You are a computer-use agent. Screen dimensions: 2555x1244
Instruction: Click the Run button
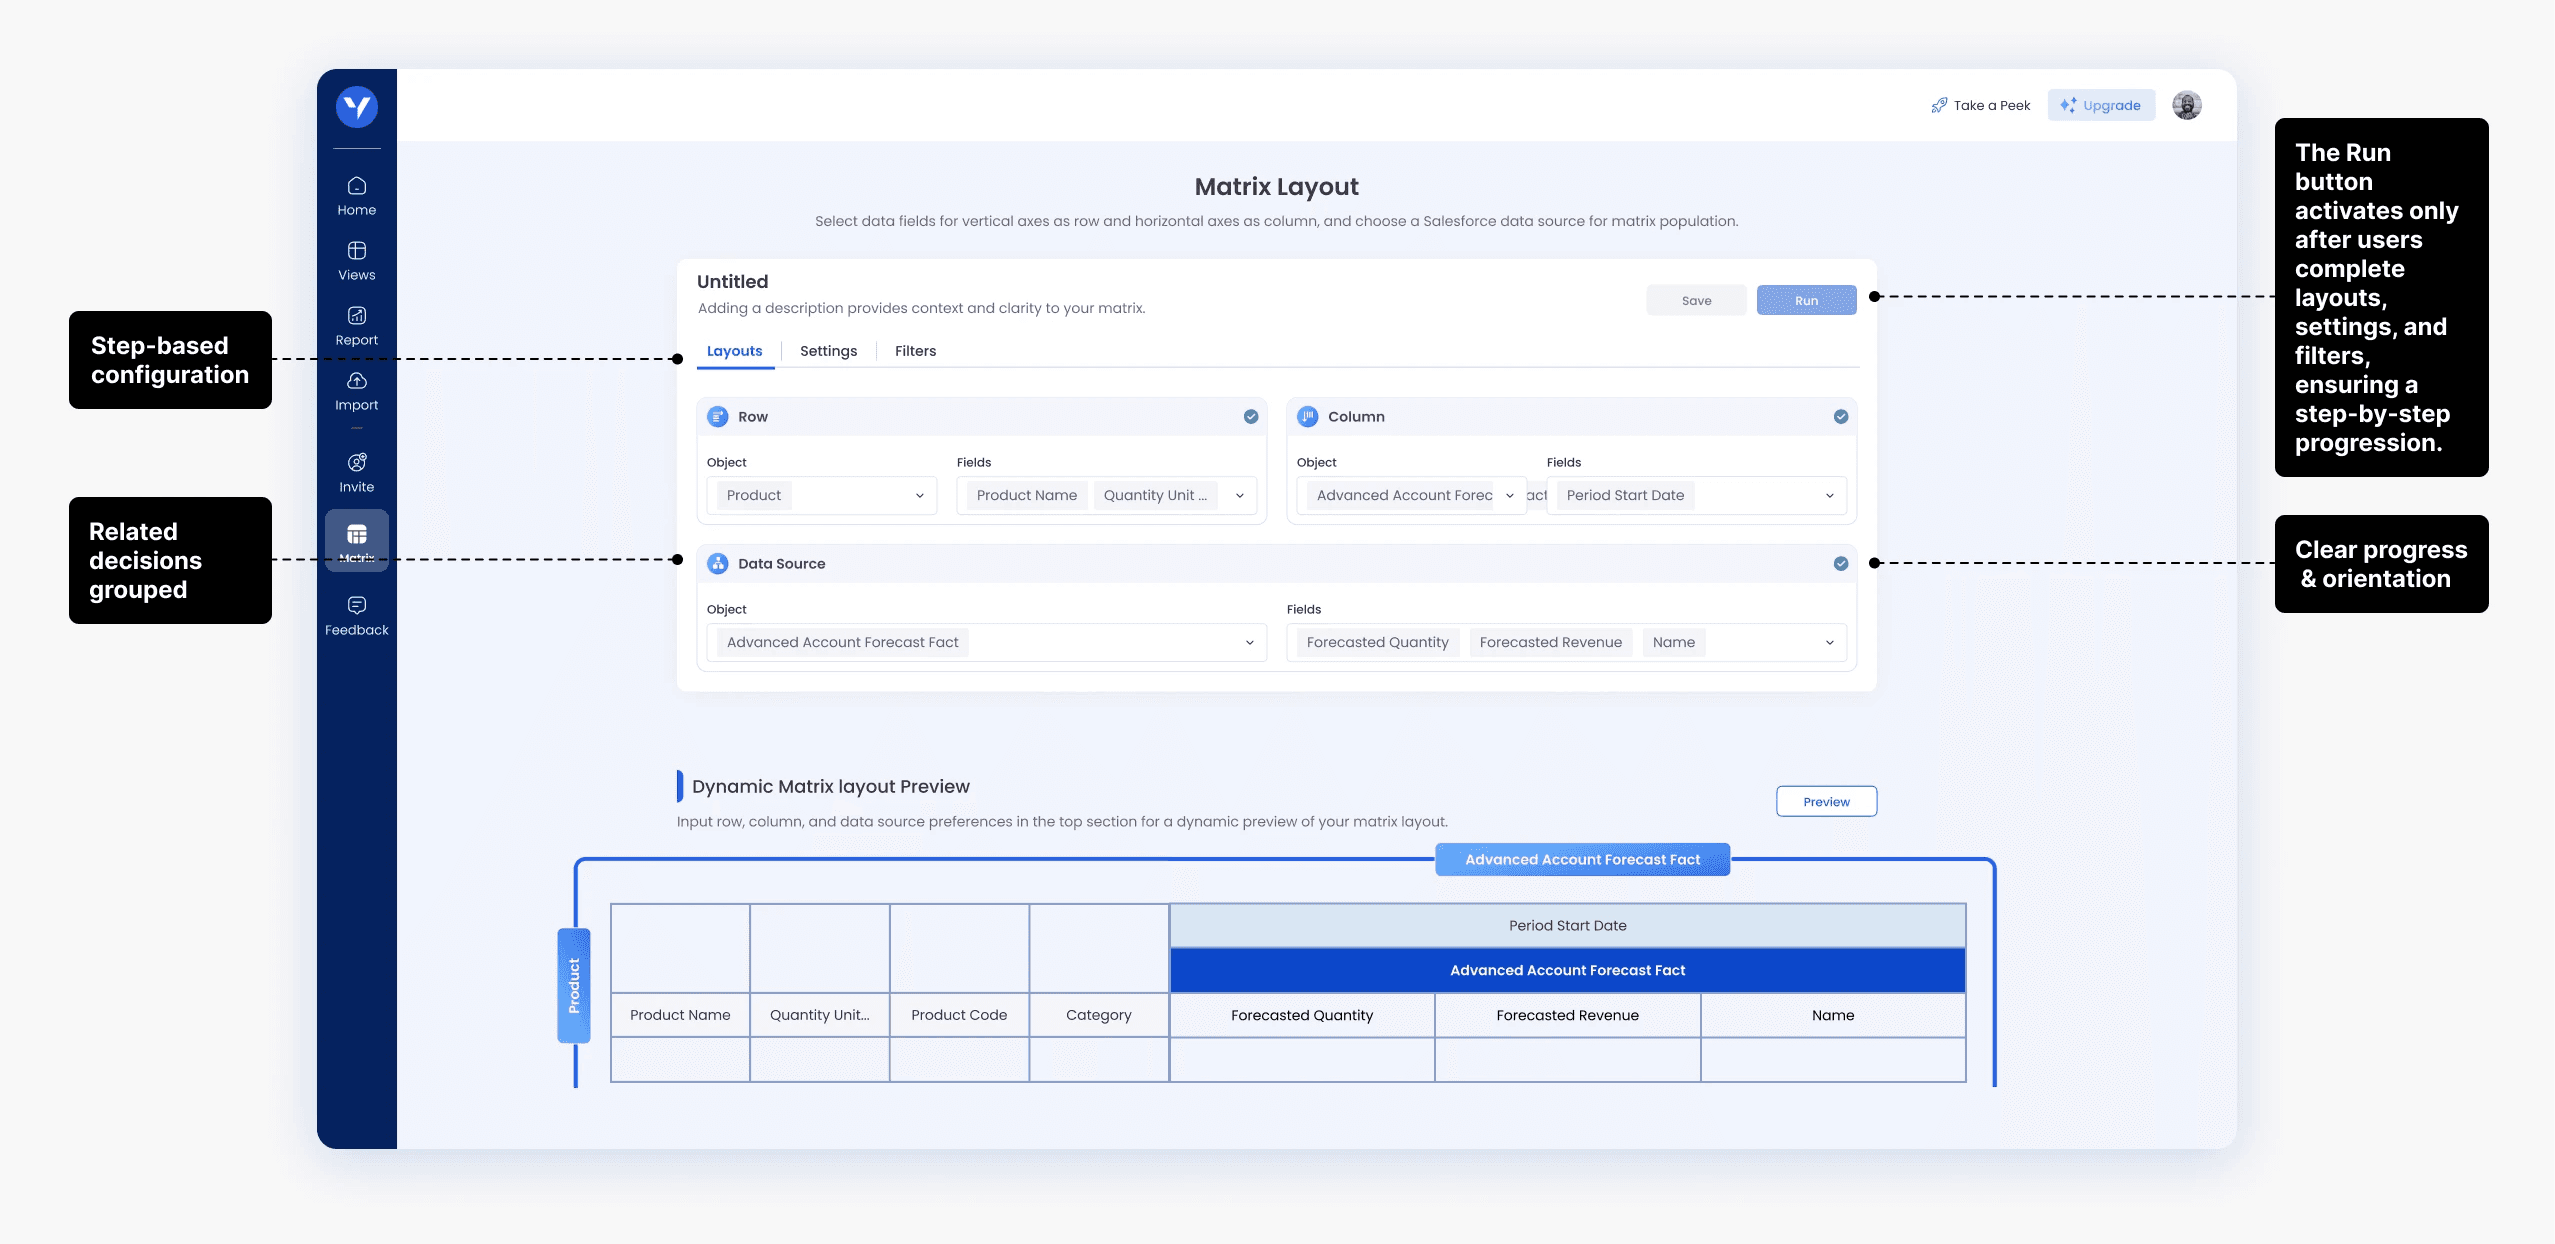(x=1806, y=300)
